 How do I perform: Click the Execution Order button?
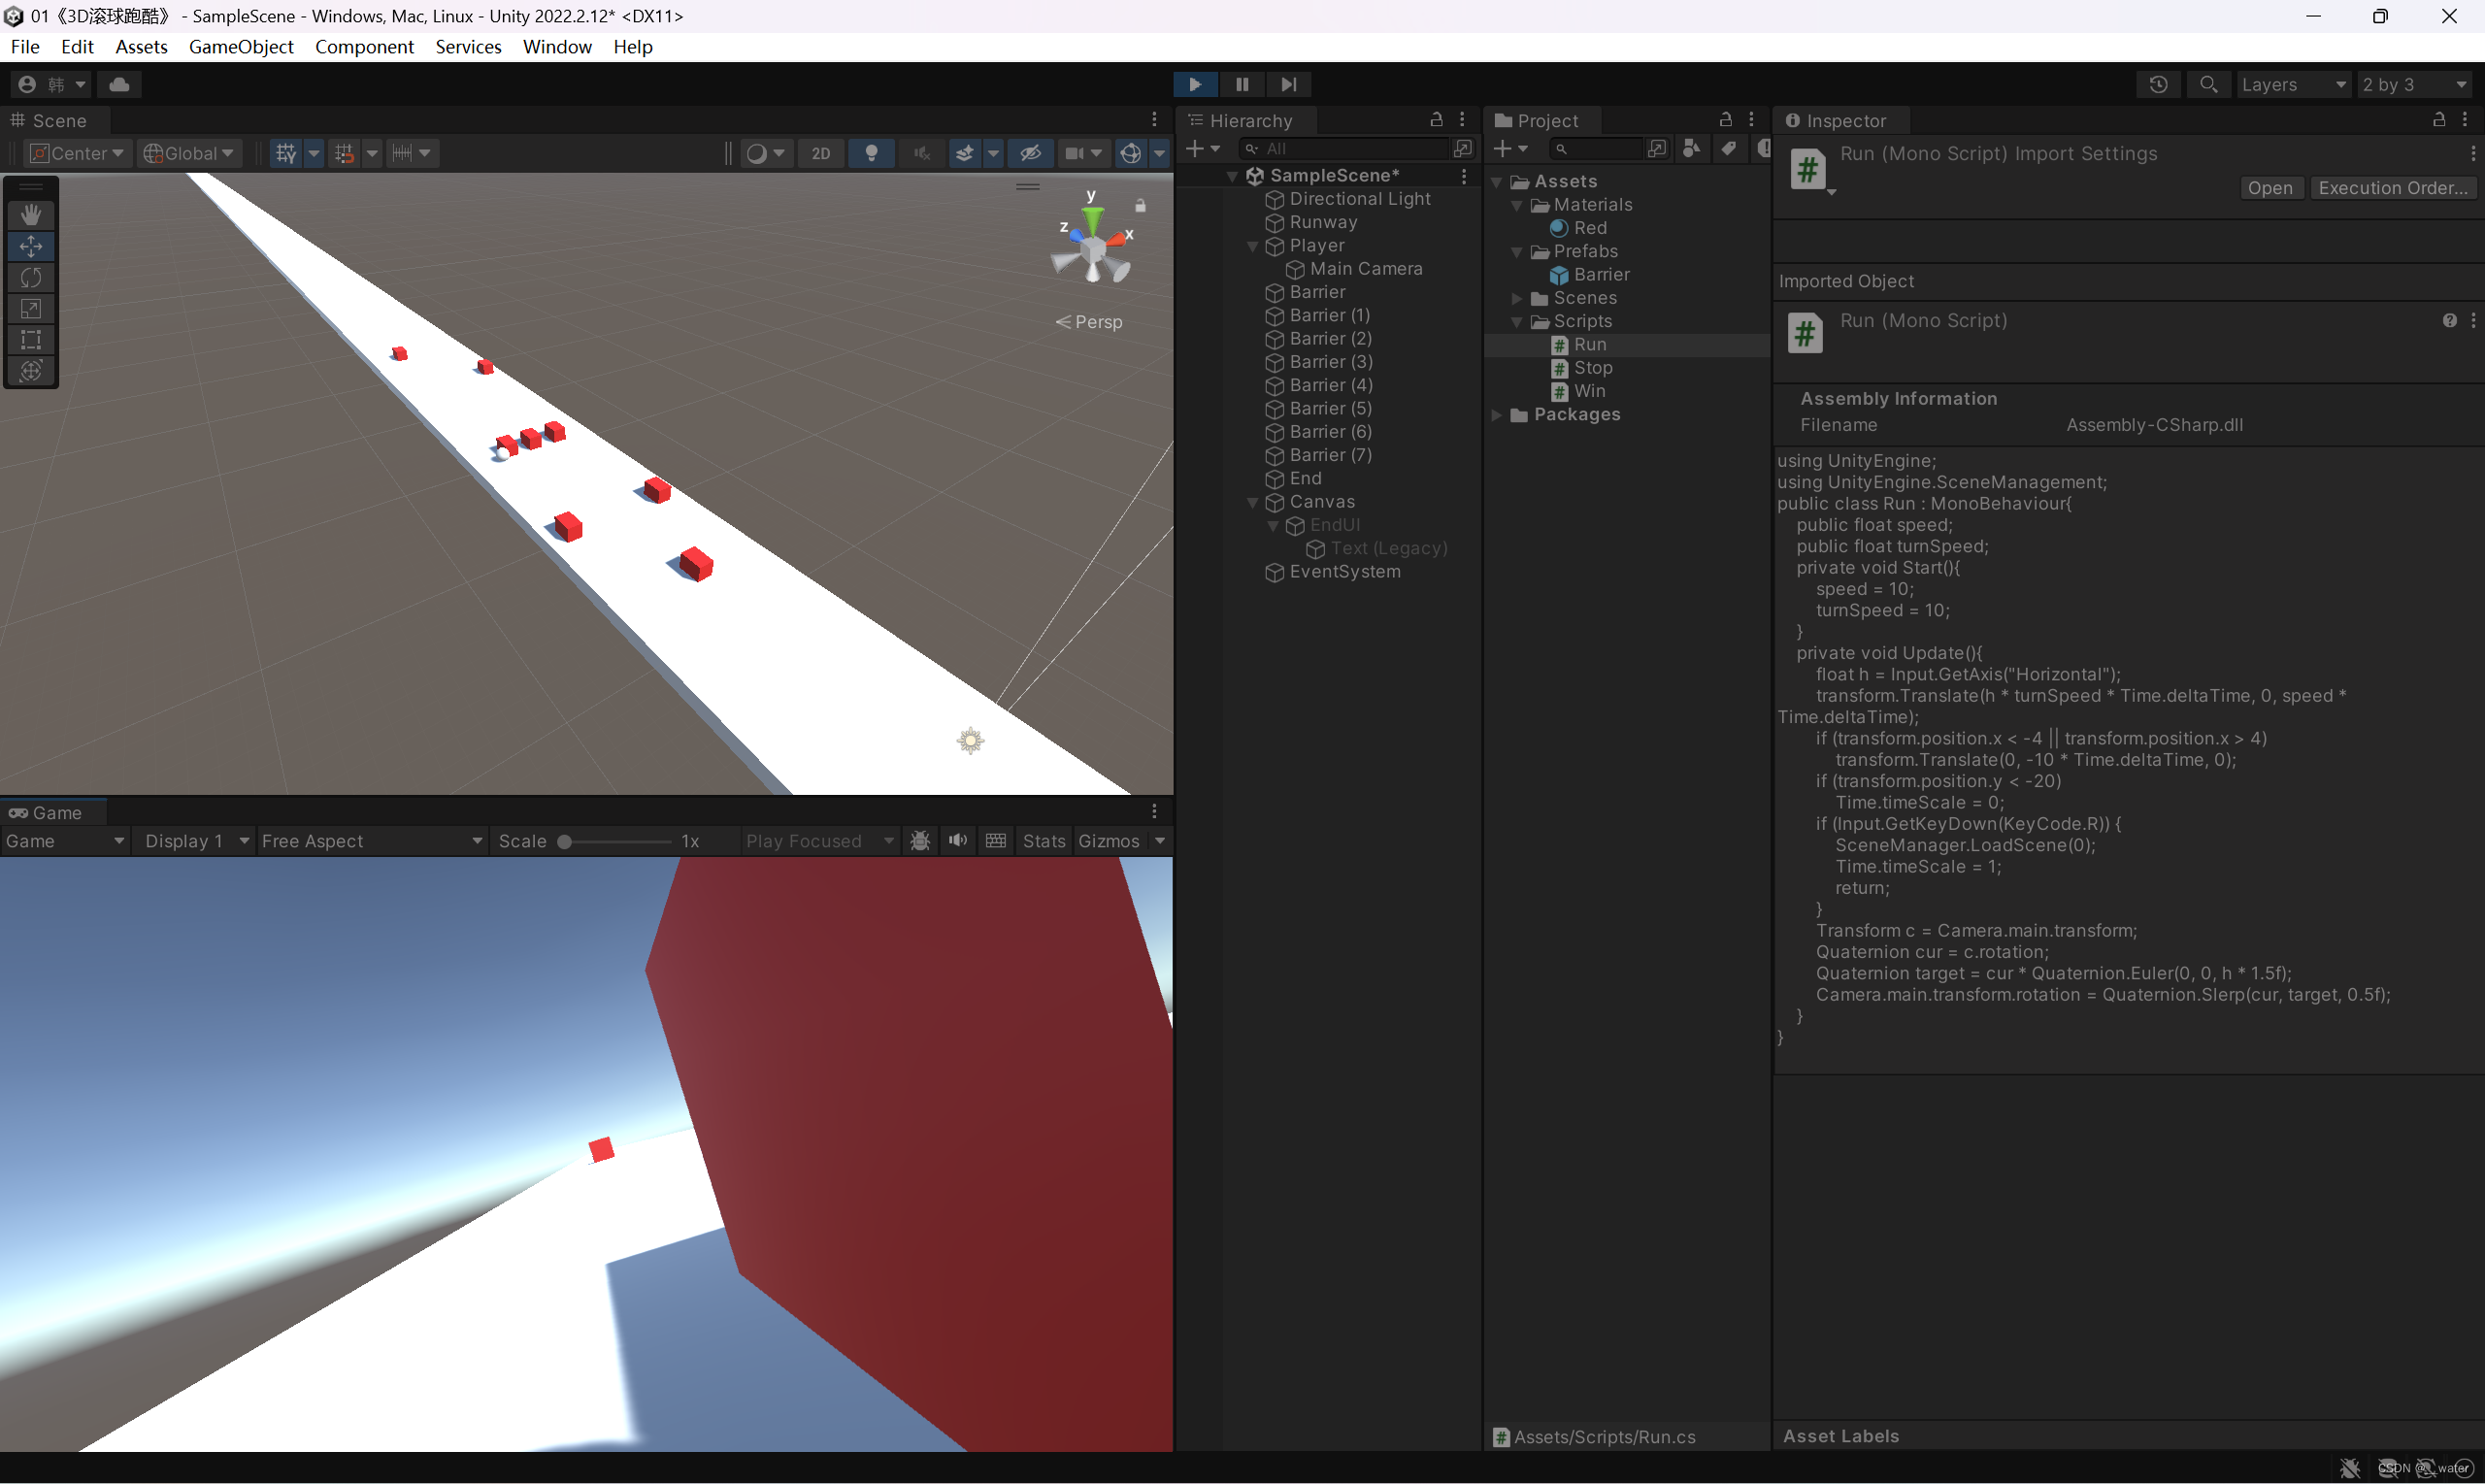click(x=2392, y=187)
